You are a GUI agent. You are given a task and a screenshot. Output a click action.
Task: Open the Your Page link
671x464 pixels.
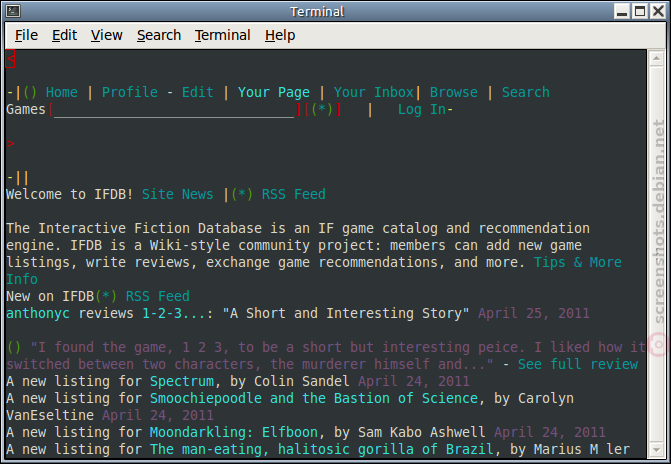click(274, 92)
